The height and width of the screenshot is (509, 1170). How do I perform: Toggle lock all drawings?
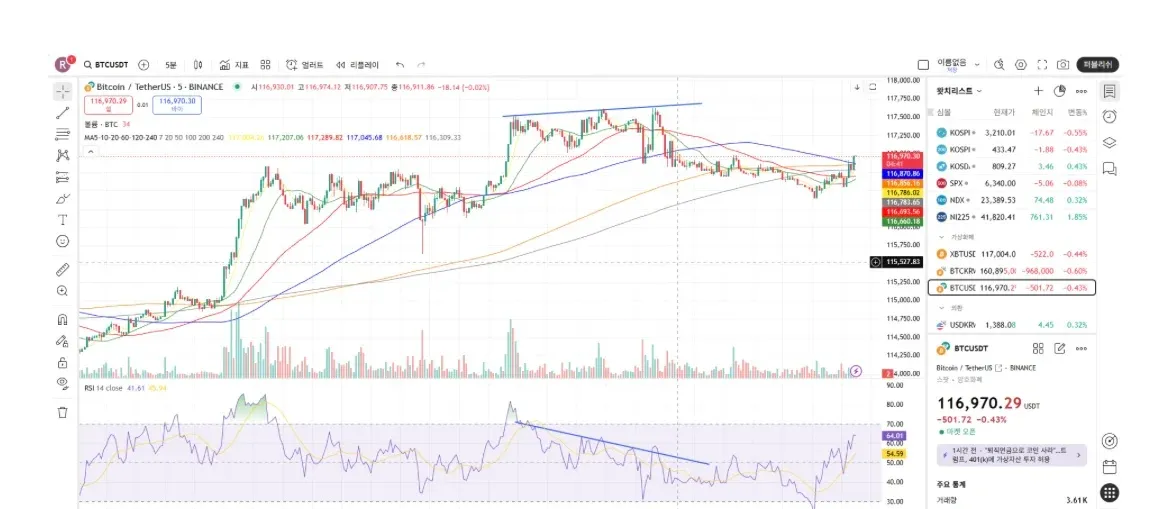pos(63,363)
